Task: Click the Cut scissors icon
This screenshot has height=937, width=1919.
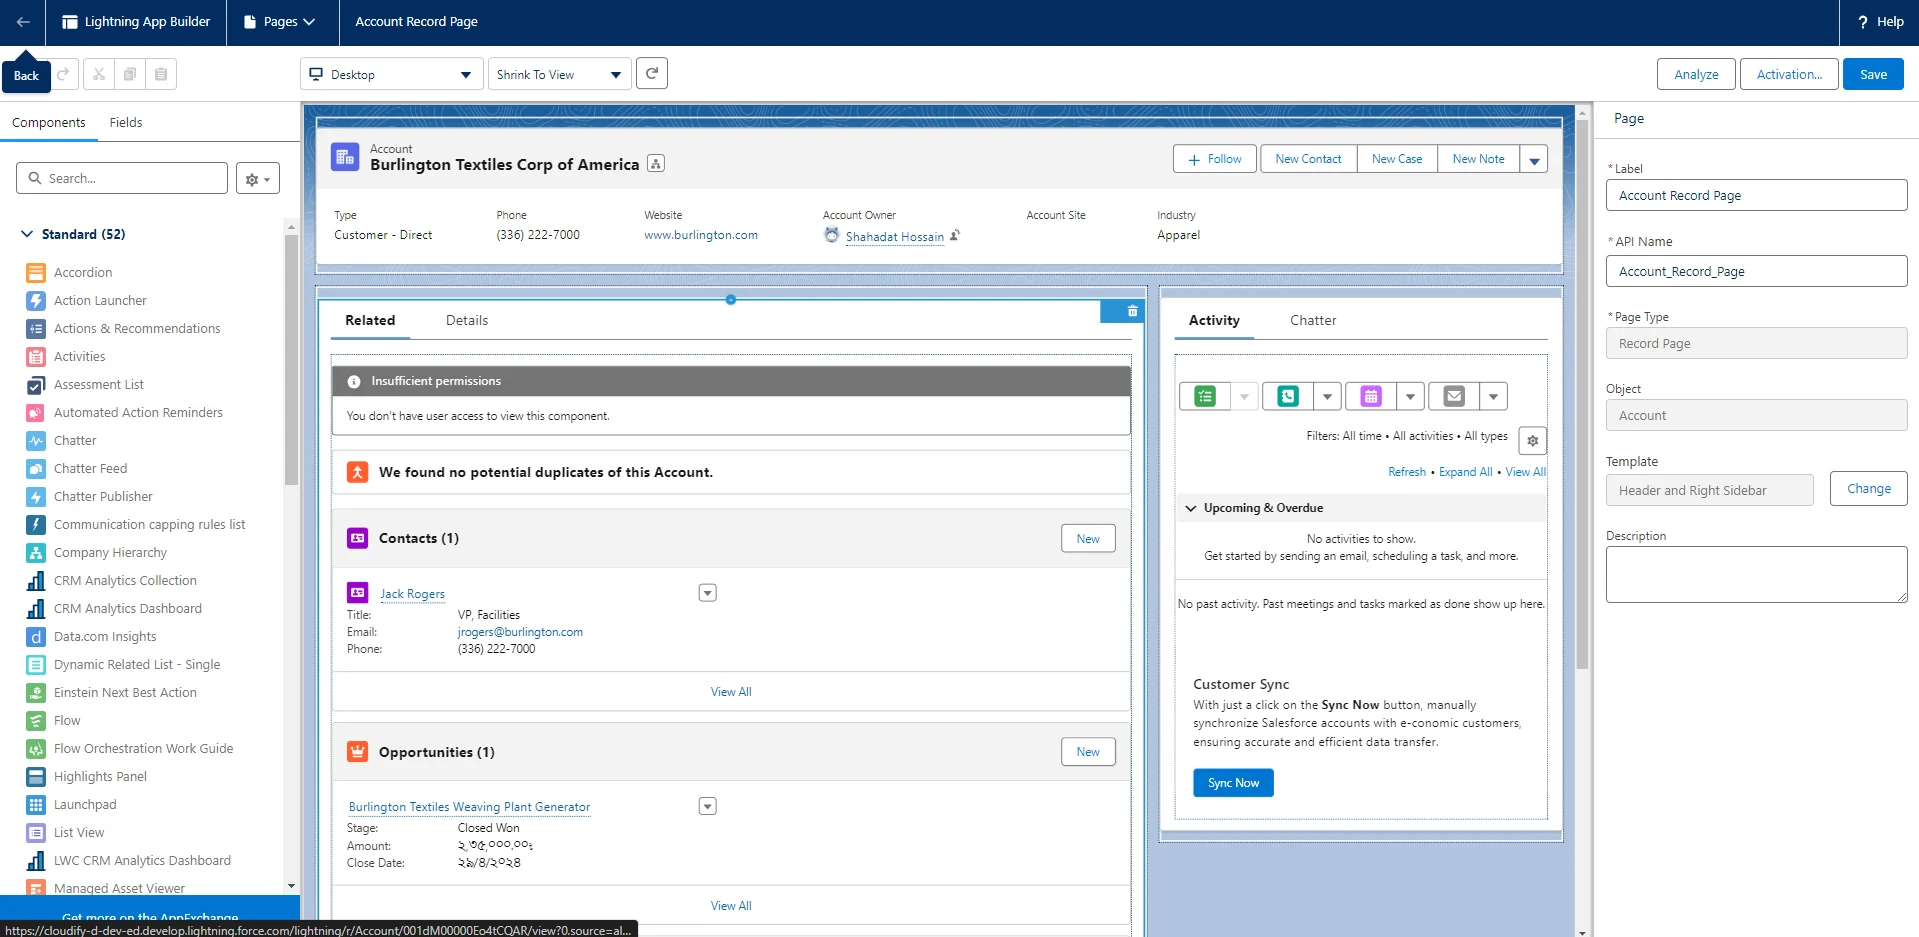Action: (98, 74)
